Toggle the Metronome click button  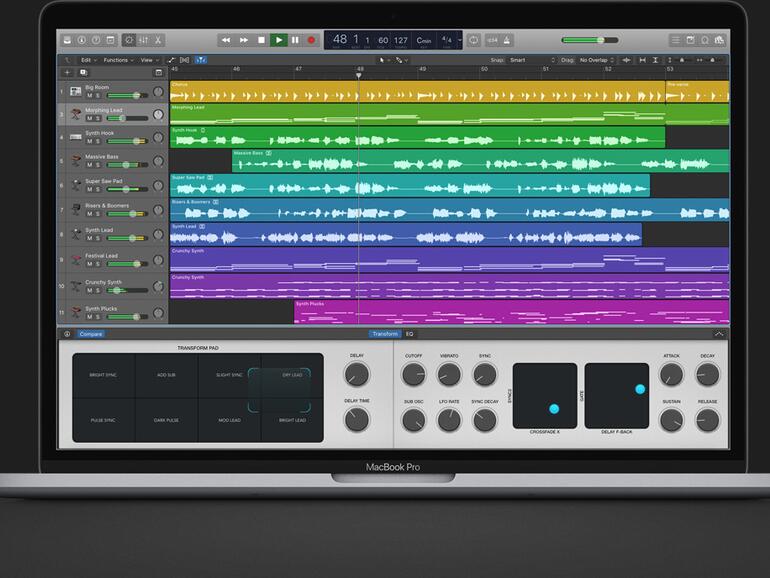[x=507, y=40]
